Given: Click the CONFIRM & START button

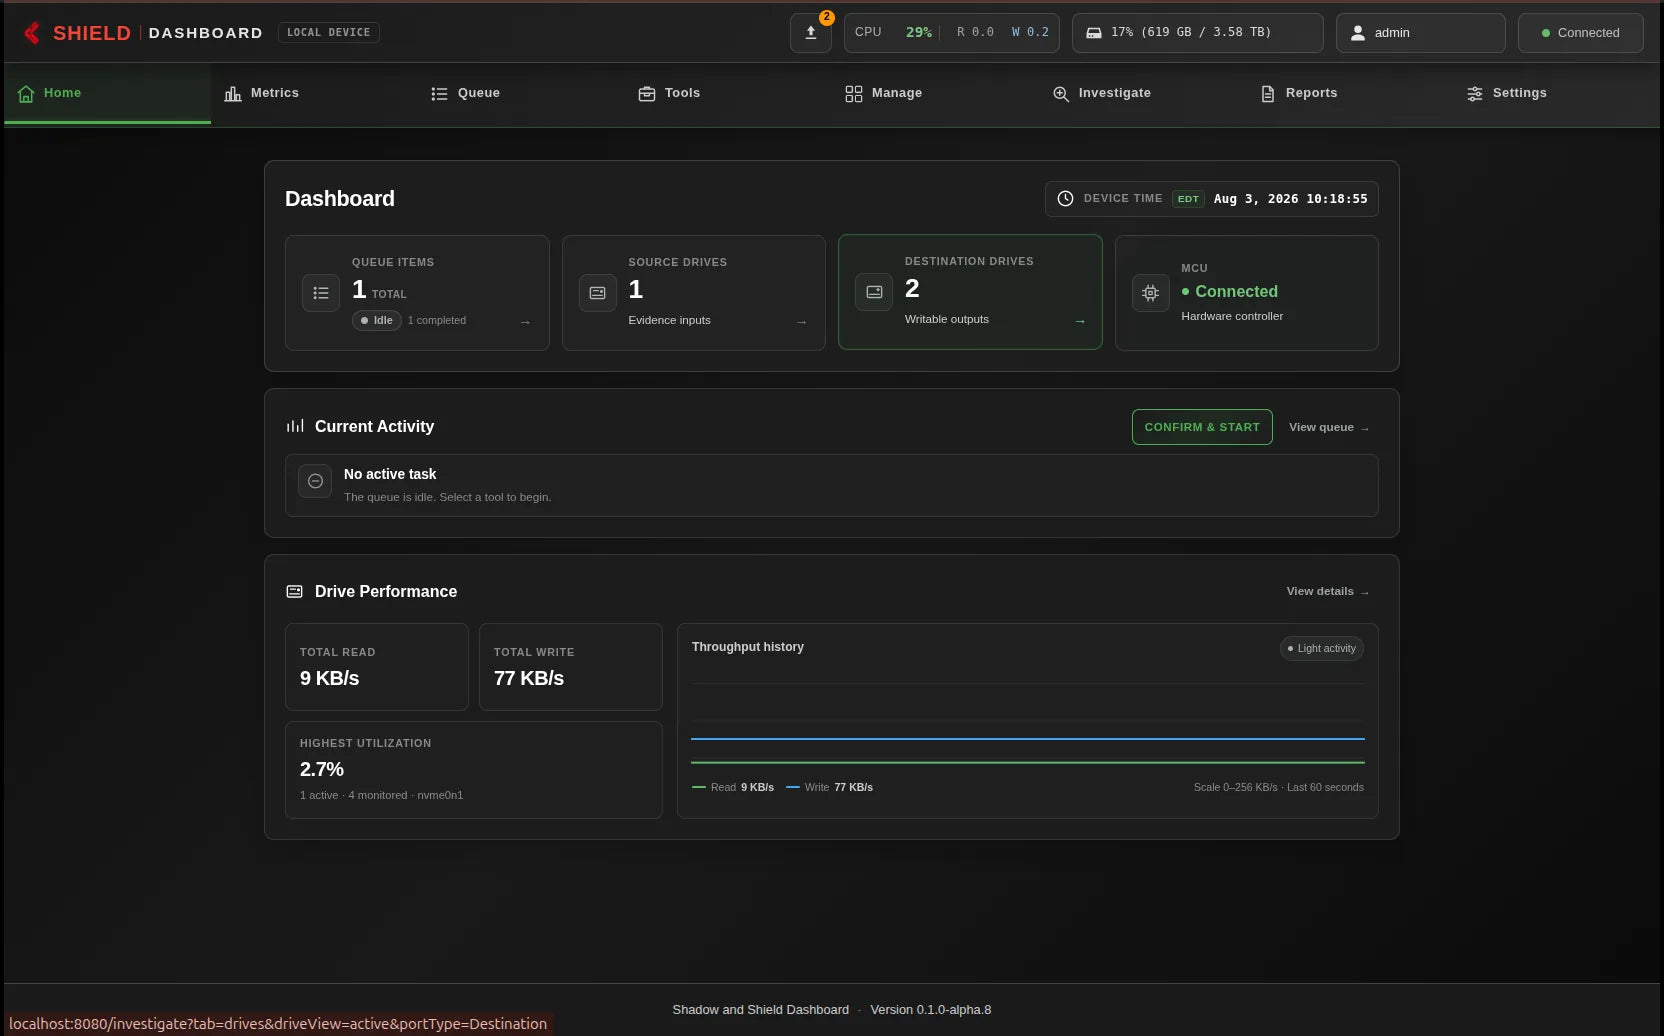Looking at the screenshot, I should 1202,427.
